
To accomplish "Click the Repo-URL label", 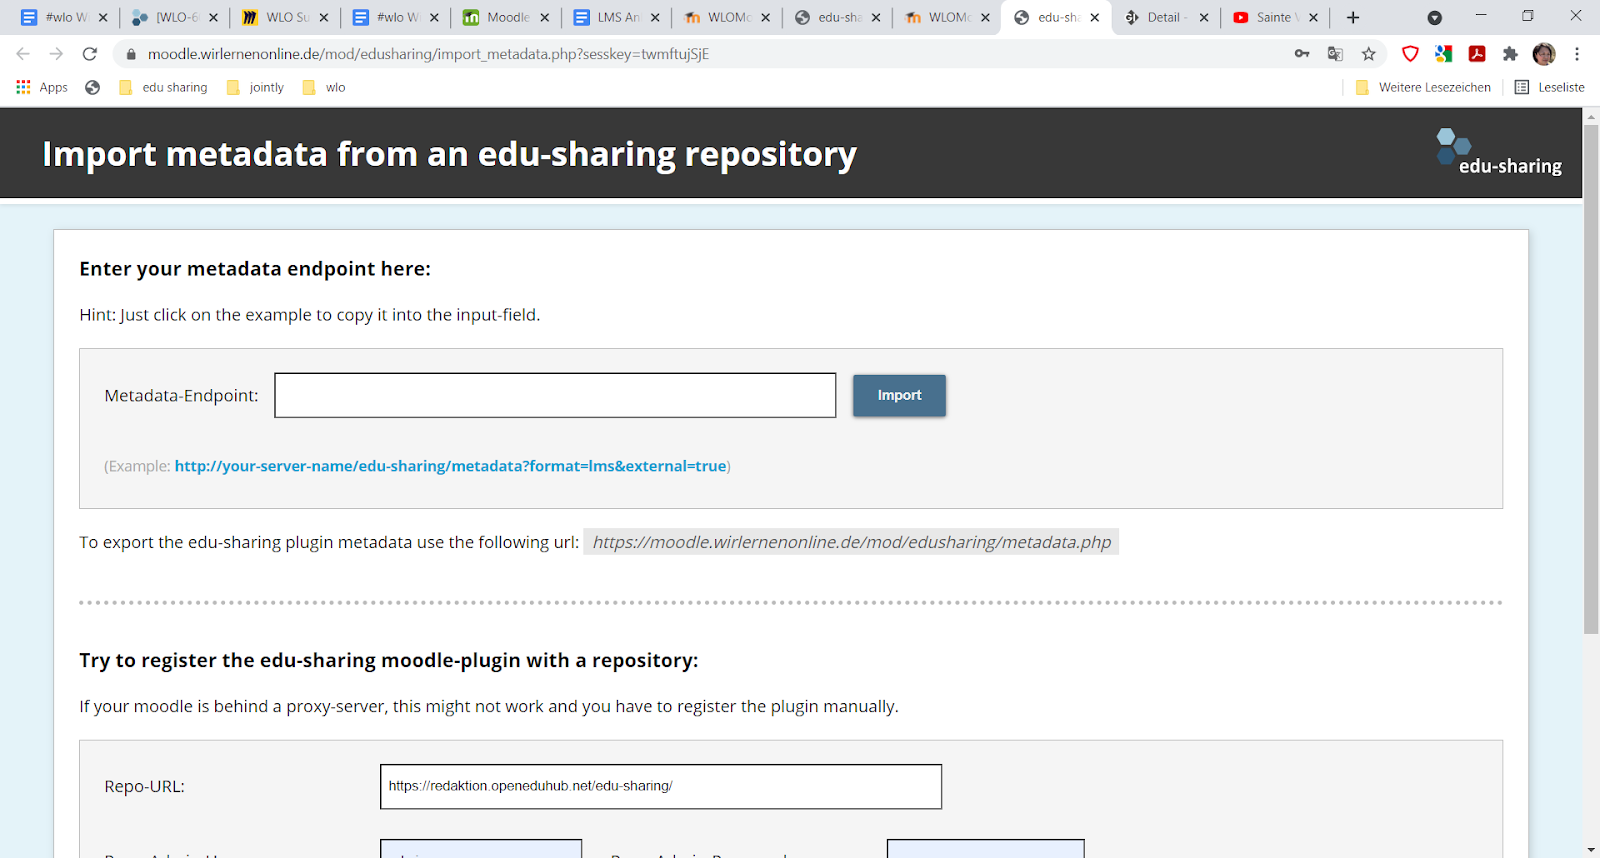I will tap(144, 786).
